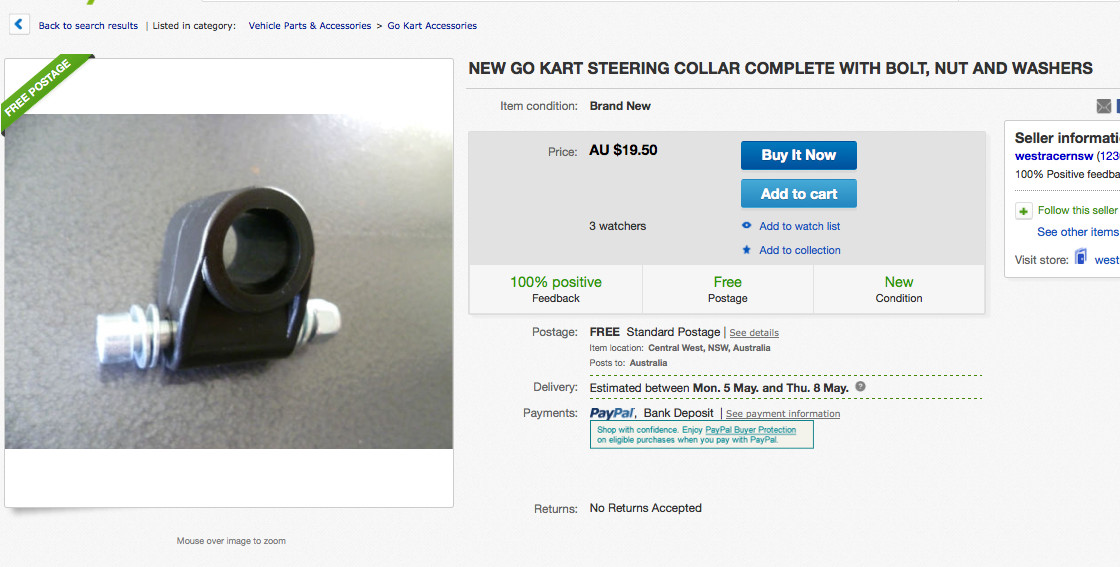The width and height of the screenshot is (1120, 567).
Task: Open the PayPal Buyer Protection link
Action: pos(750,430)
